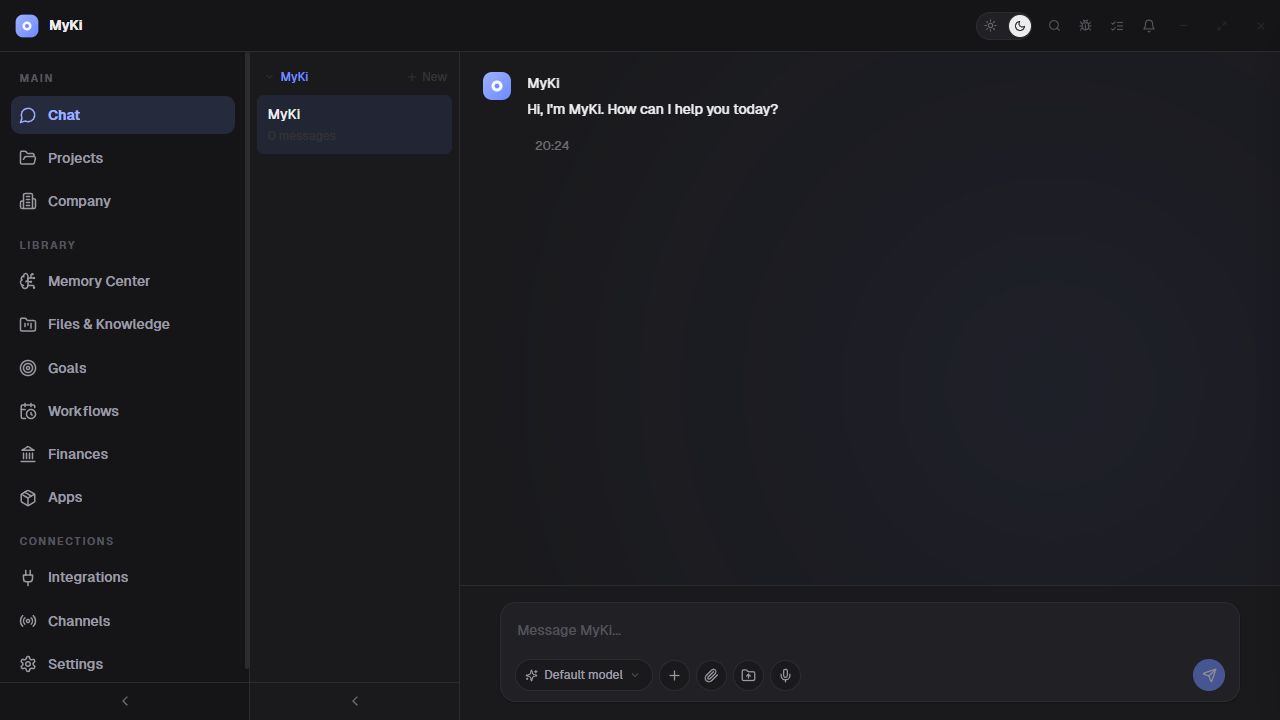The height and width of the screenshot is (720, 1280).
Task: Open Settings
Action: [x=123, y=664]
